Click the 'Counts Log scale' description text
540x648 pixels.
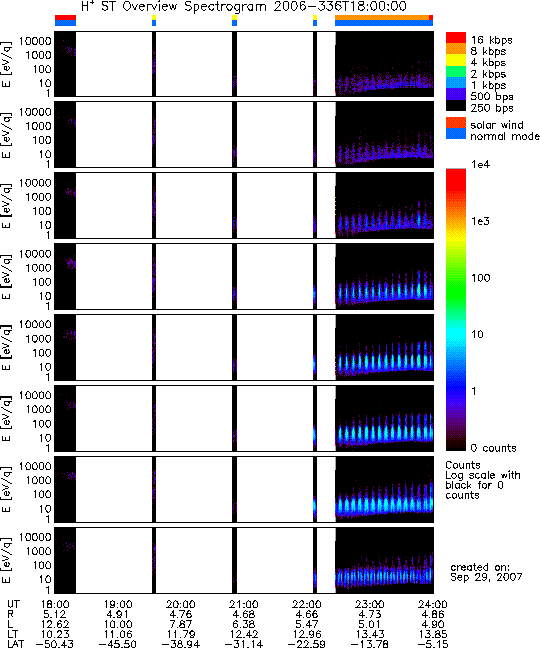483,480
